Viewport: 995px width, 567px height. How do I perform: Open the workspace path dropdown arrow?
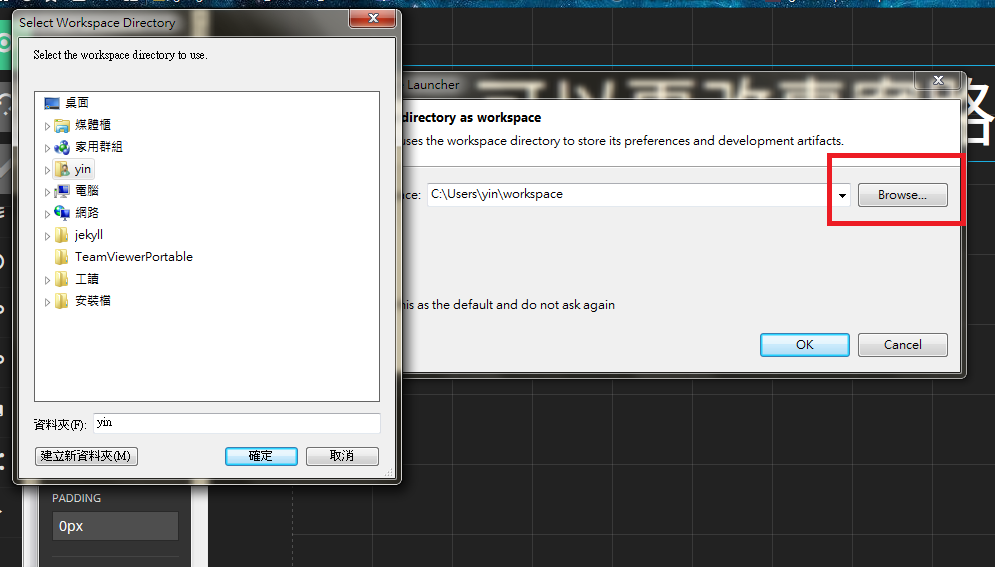pos(842,195)
